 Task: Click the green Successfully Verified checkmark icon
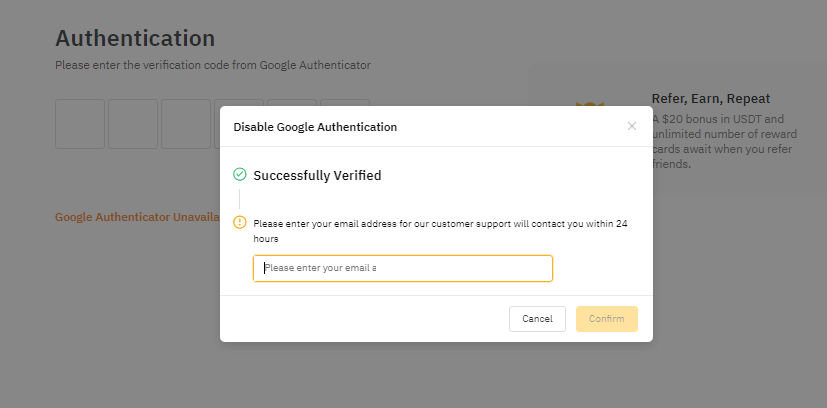click(x=239, y=175)
